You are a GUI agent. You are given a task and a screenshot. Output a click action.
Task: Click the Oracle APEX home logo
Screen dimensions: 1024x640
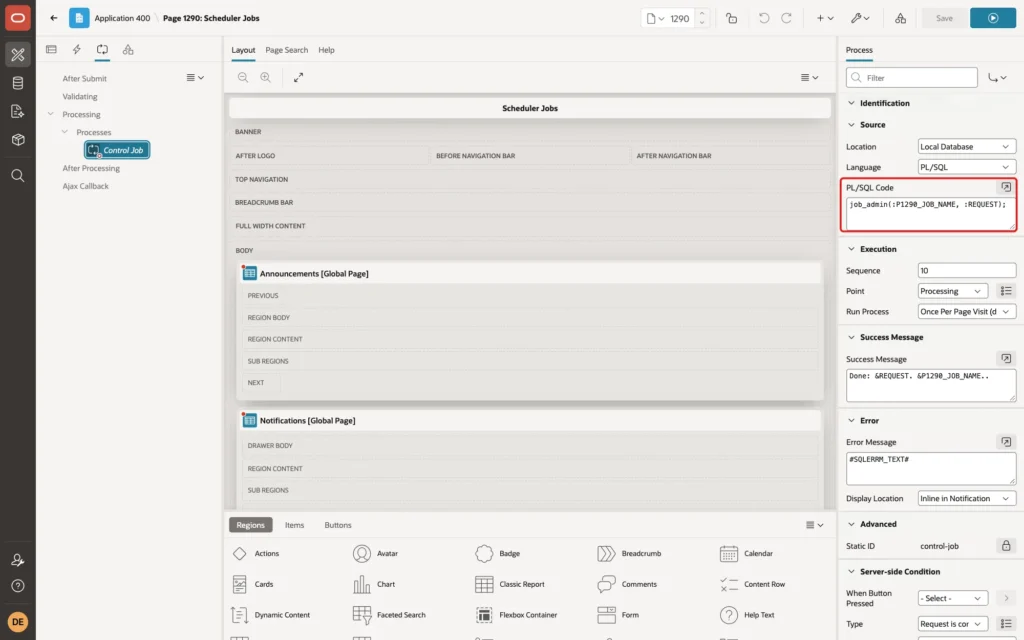pyautogui.click(x=18, y=18)
